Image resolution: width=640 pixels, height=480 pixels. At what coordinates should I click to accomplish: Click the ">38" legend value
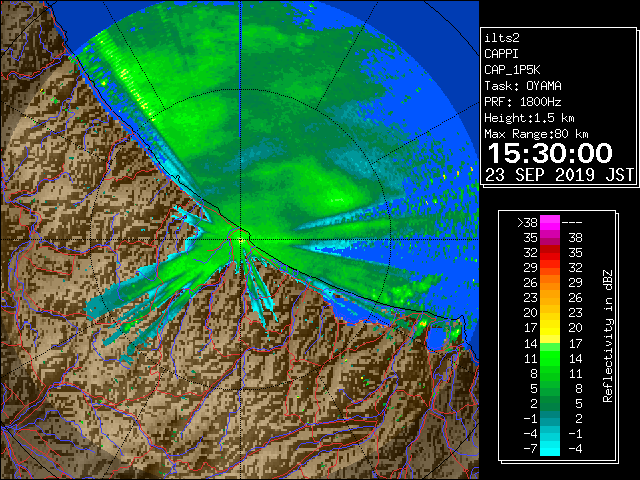coord(527,223)
